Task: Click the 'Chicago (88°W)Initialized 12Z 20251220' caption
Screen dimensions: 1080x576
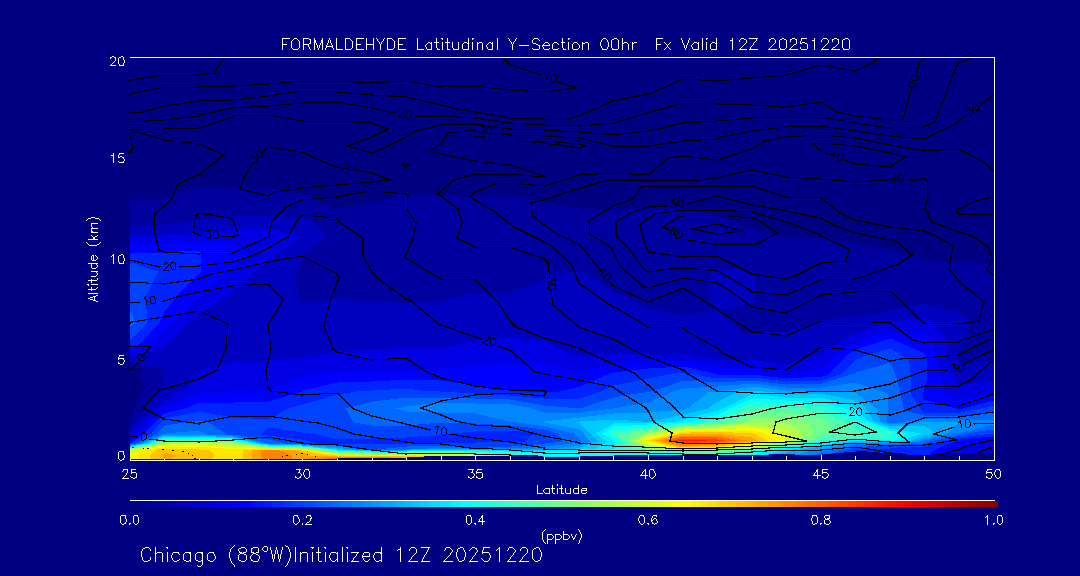Action: click(342, 555)
